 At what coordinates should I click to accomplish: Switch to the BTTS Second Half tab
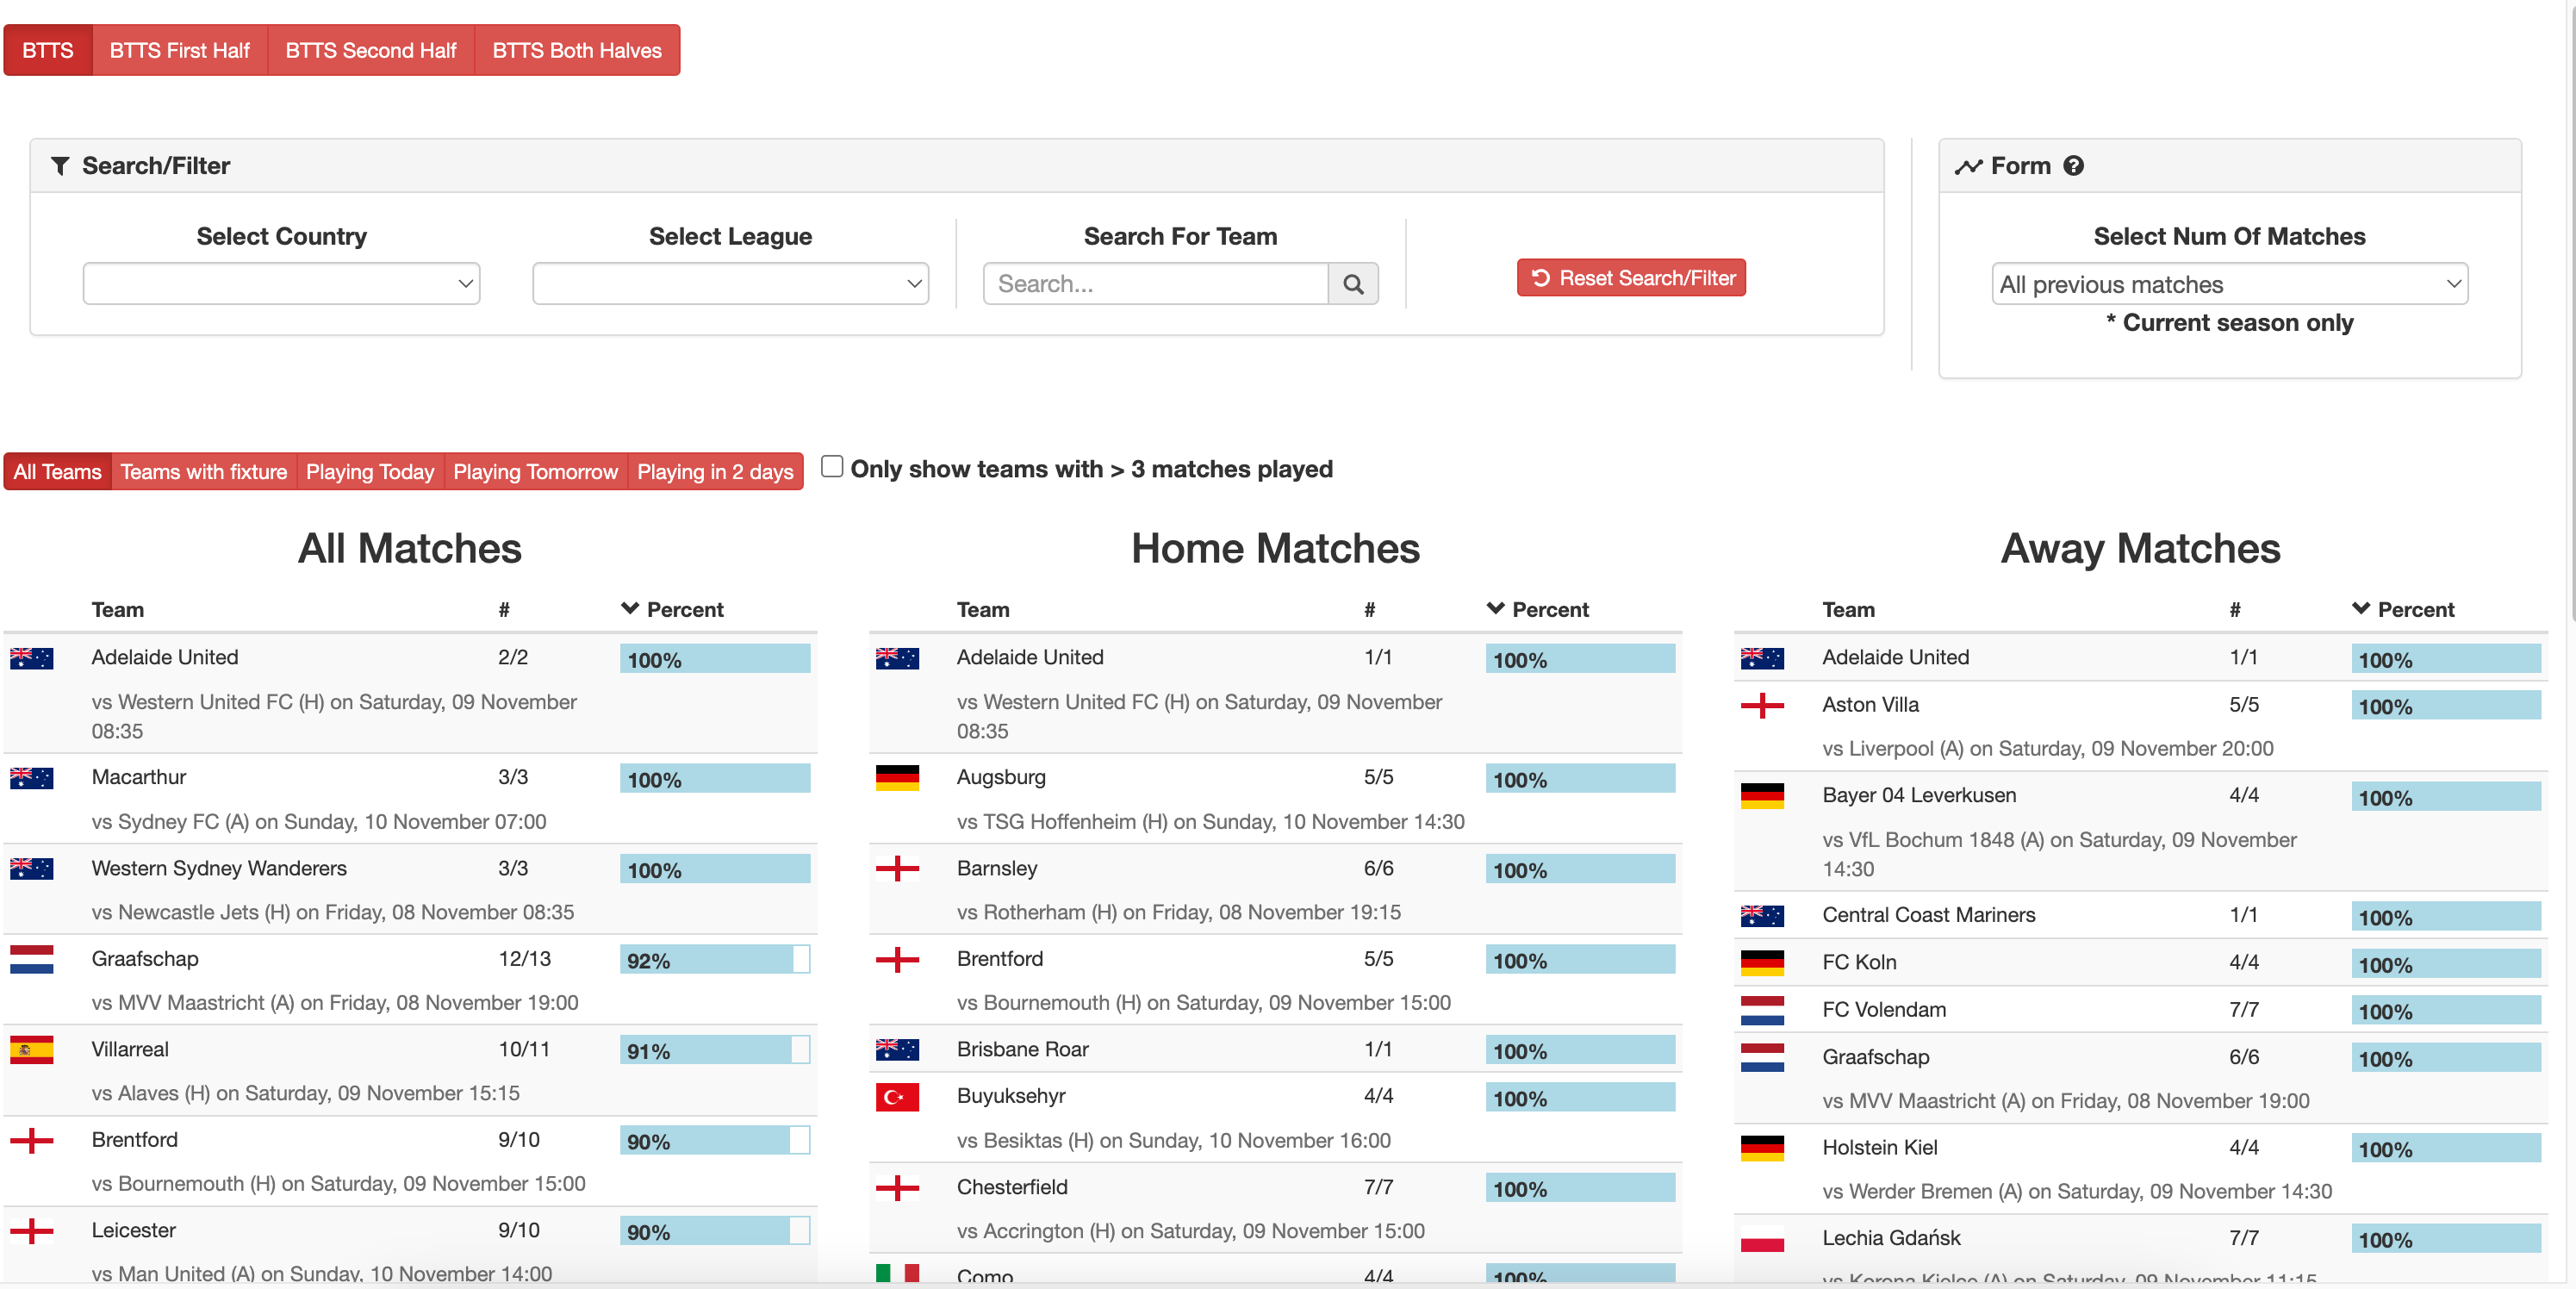pyautogui.click(x=371, y=50)
